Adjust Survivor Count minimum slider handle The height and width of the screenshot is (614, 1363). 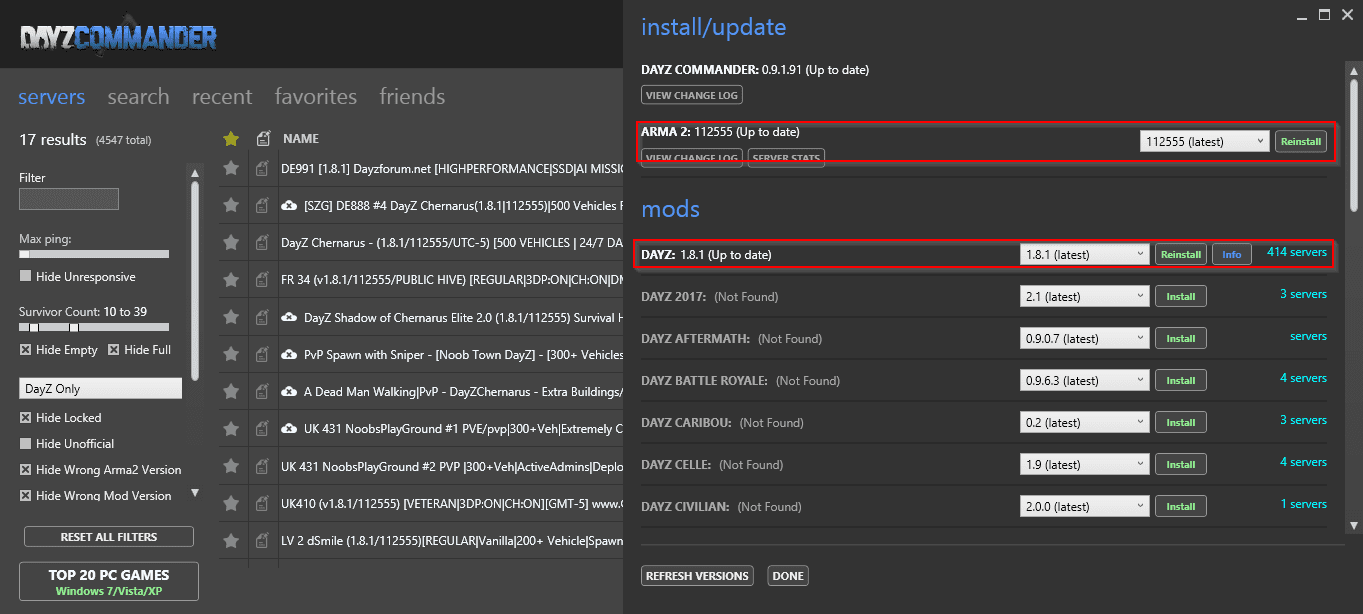click(x=34, y=327)
